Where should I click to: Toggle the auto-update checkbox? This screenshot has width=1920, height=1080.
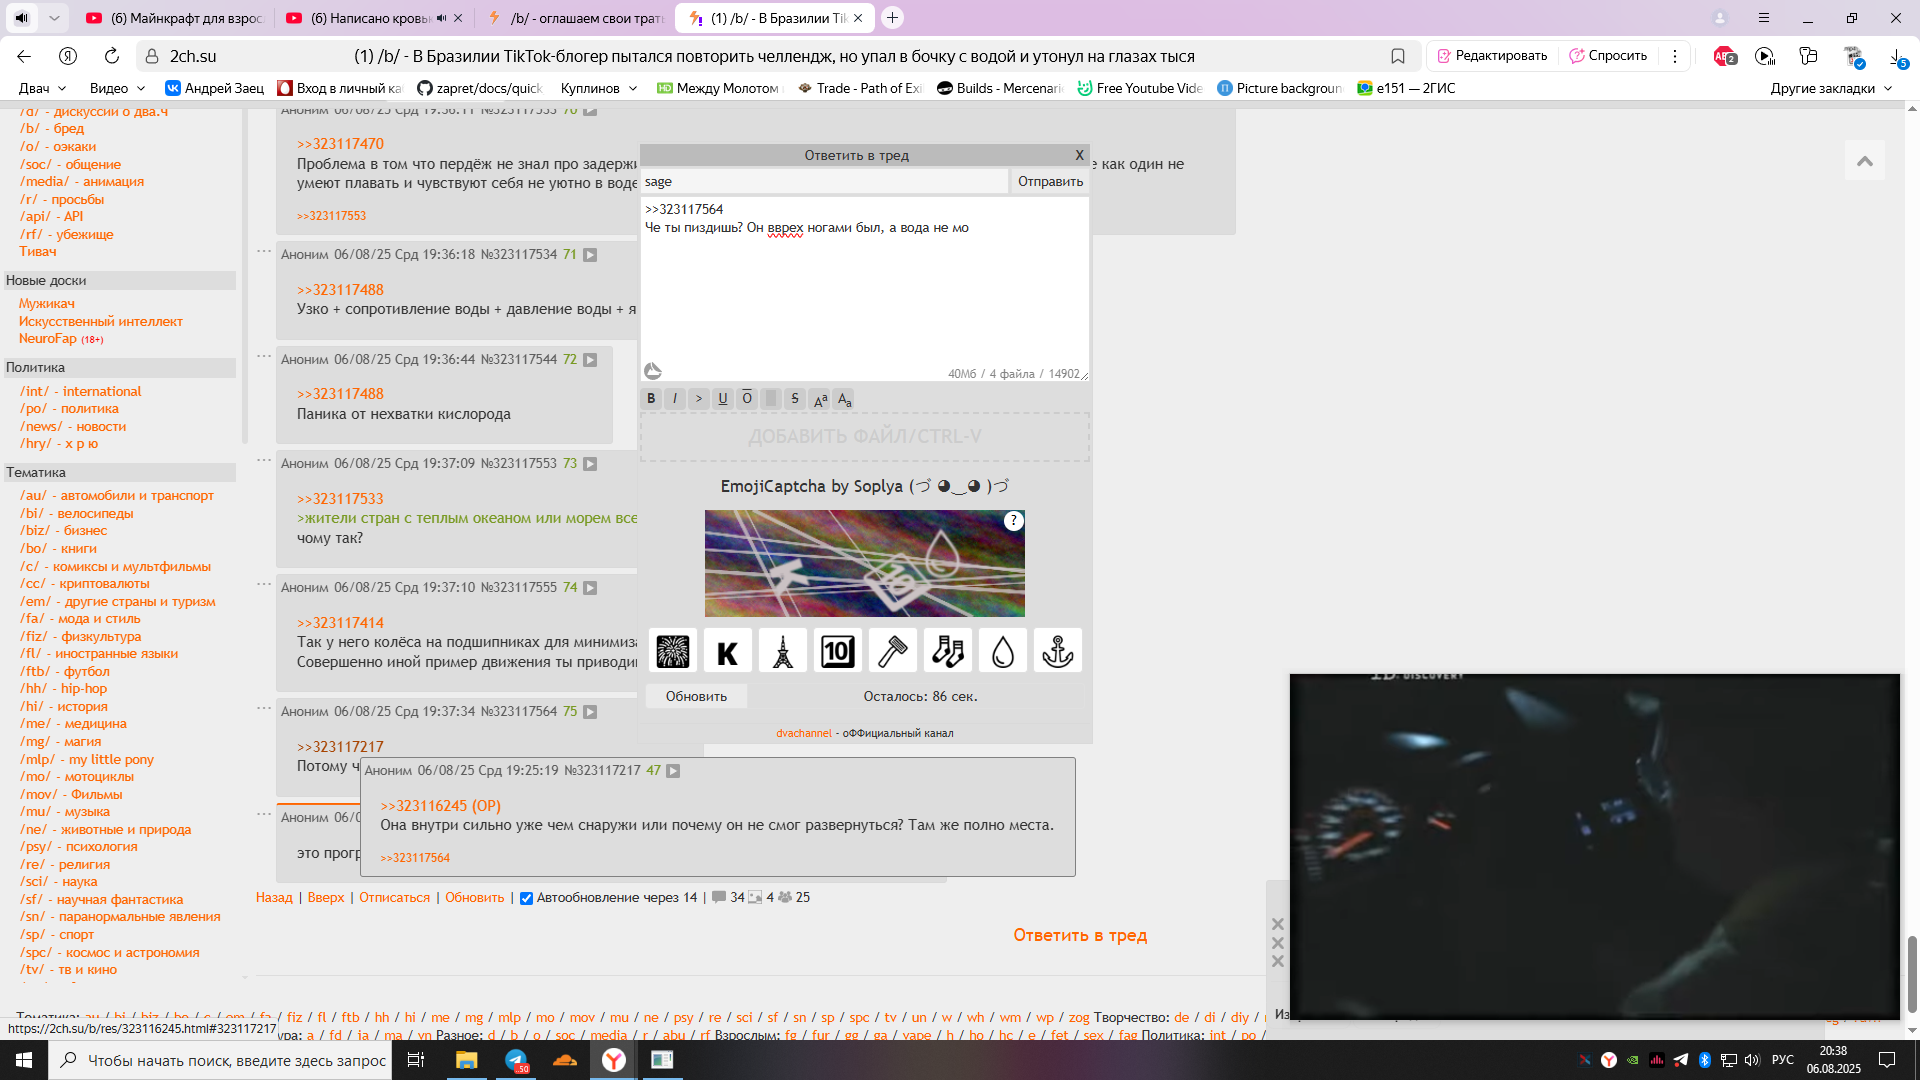tap(526, 898)
